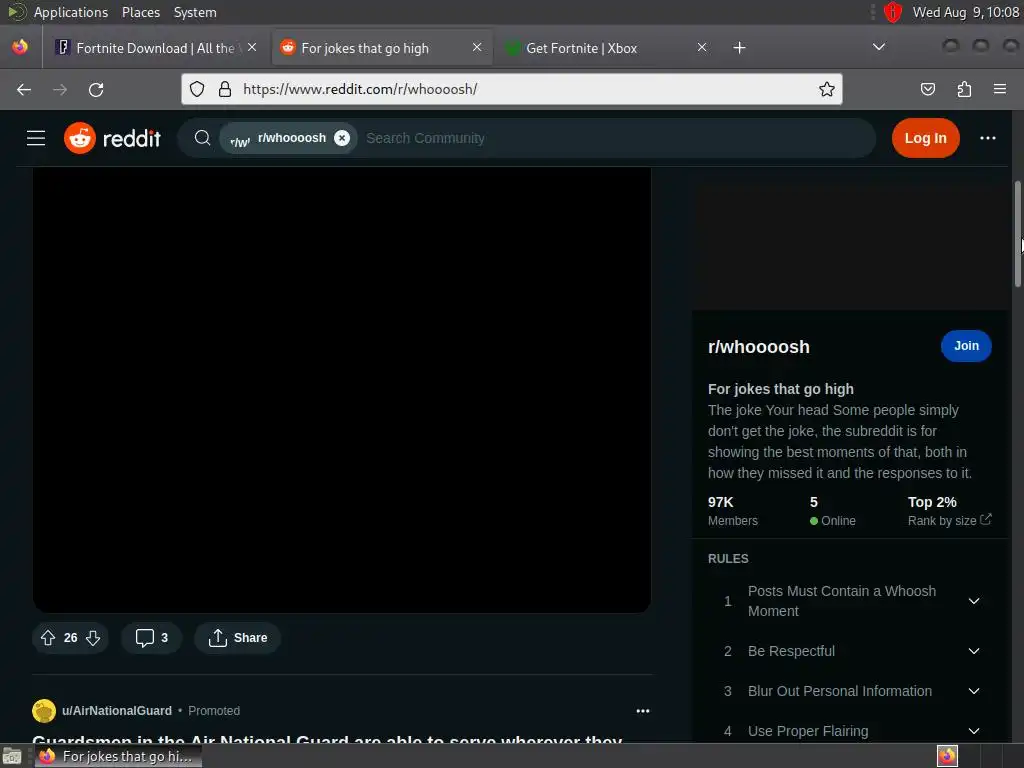This screenshot has height=768, width=1024.
Task: Save page to Pocket
Action: pyautogui.click(x=927, y=89)
